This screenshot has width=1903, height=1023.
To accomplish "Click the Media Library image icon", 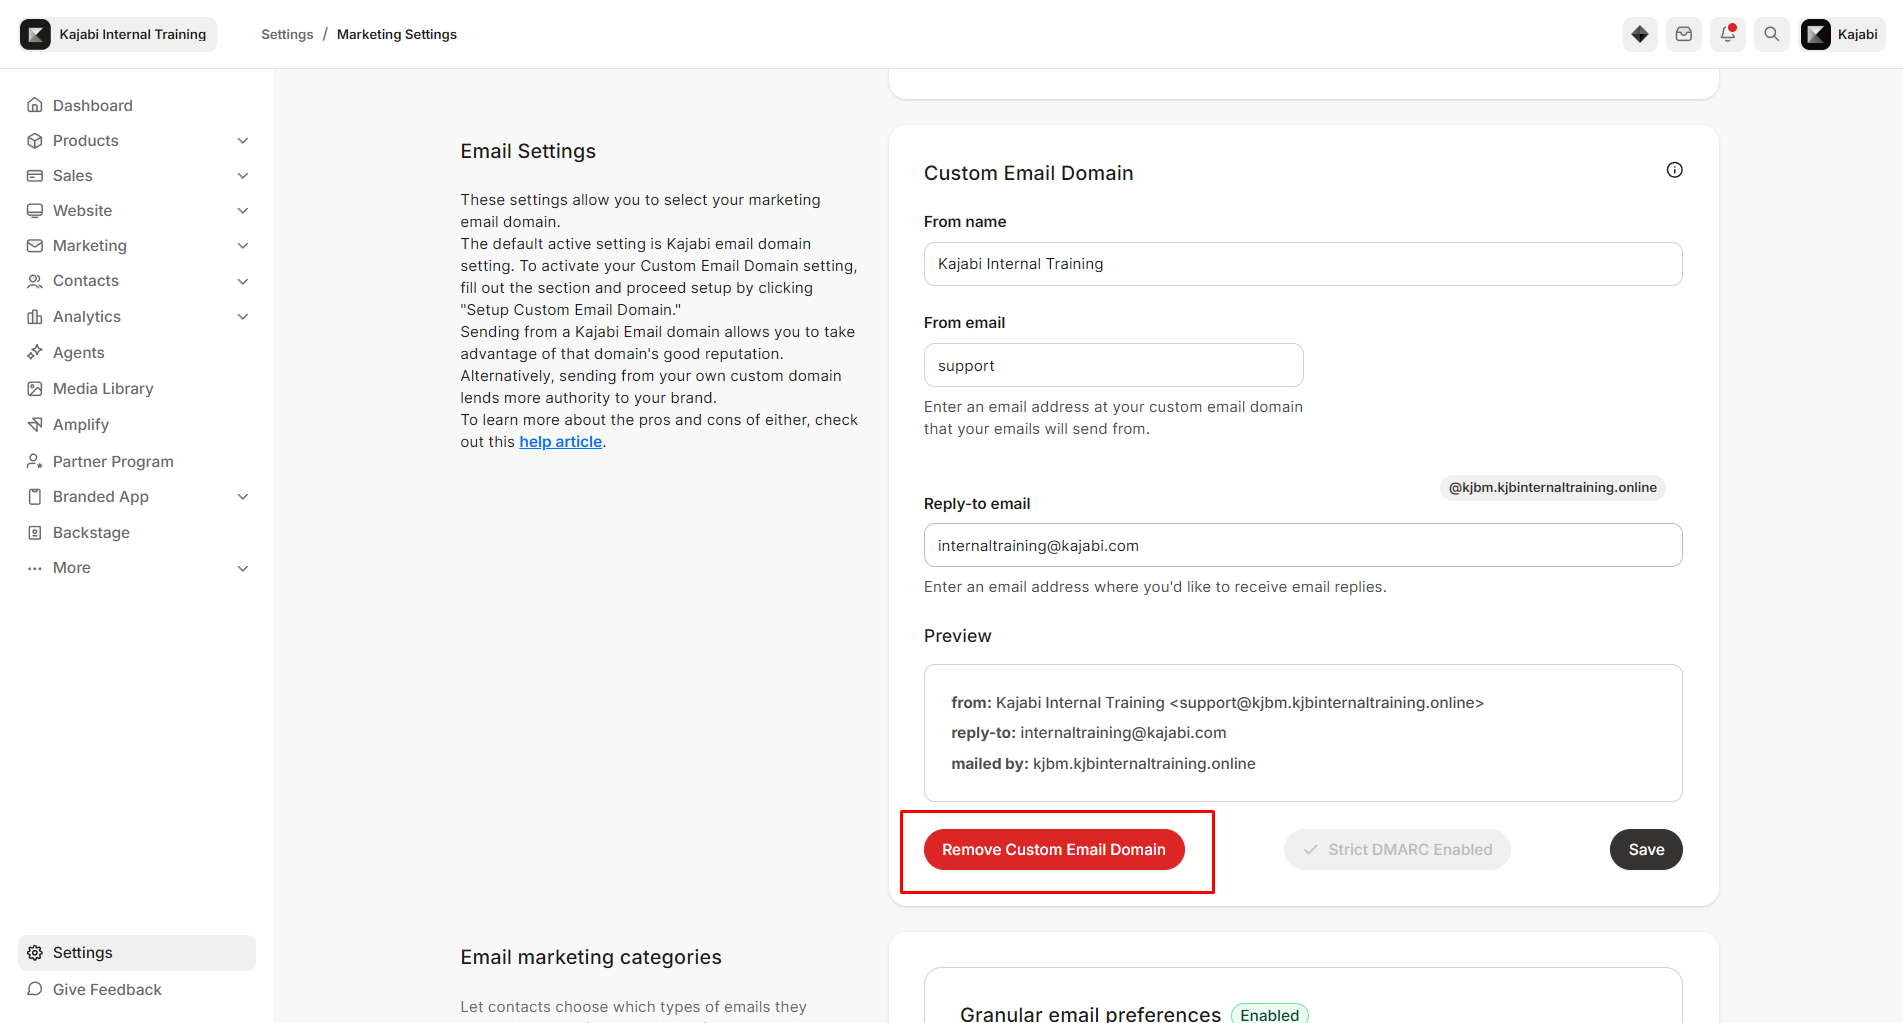I will (x=35, y=388).
